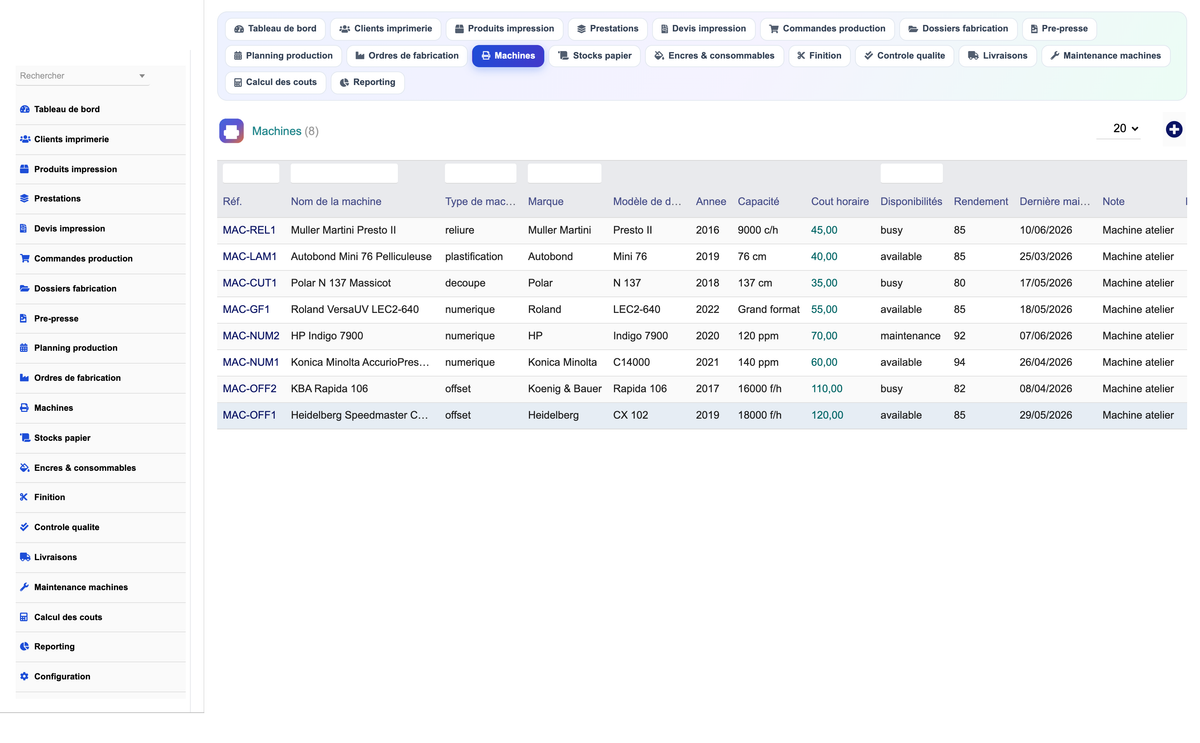This screenshot has height=743, width=1200.
Task: Open machine record MAC-LAM1
Action: [250, 257]
